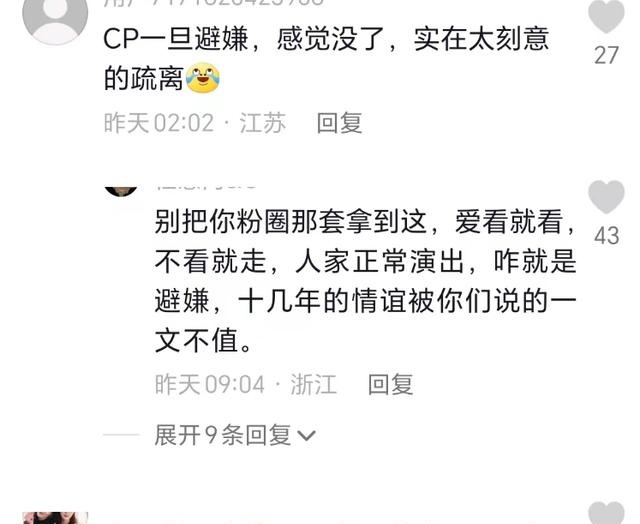The width and height of the screenshot is (640, 524).
Task: Expand 展开9条回复 to show the replies
Action: [235, 435]
